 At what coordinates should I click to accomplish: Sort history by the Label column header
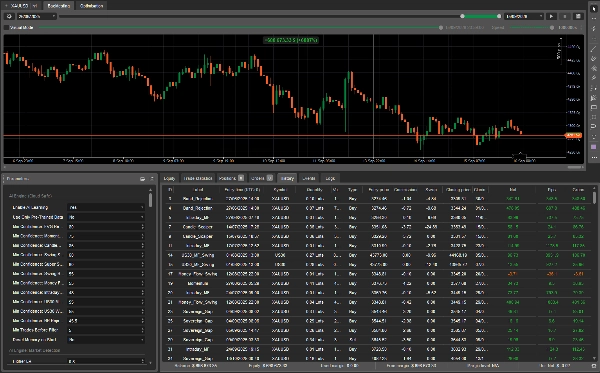click(198, 189)
